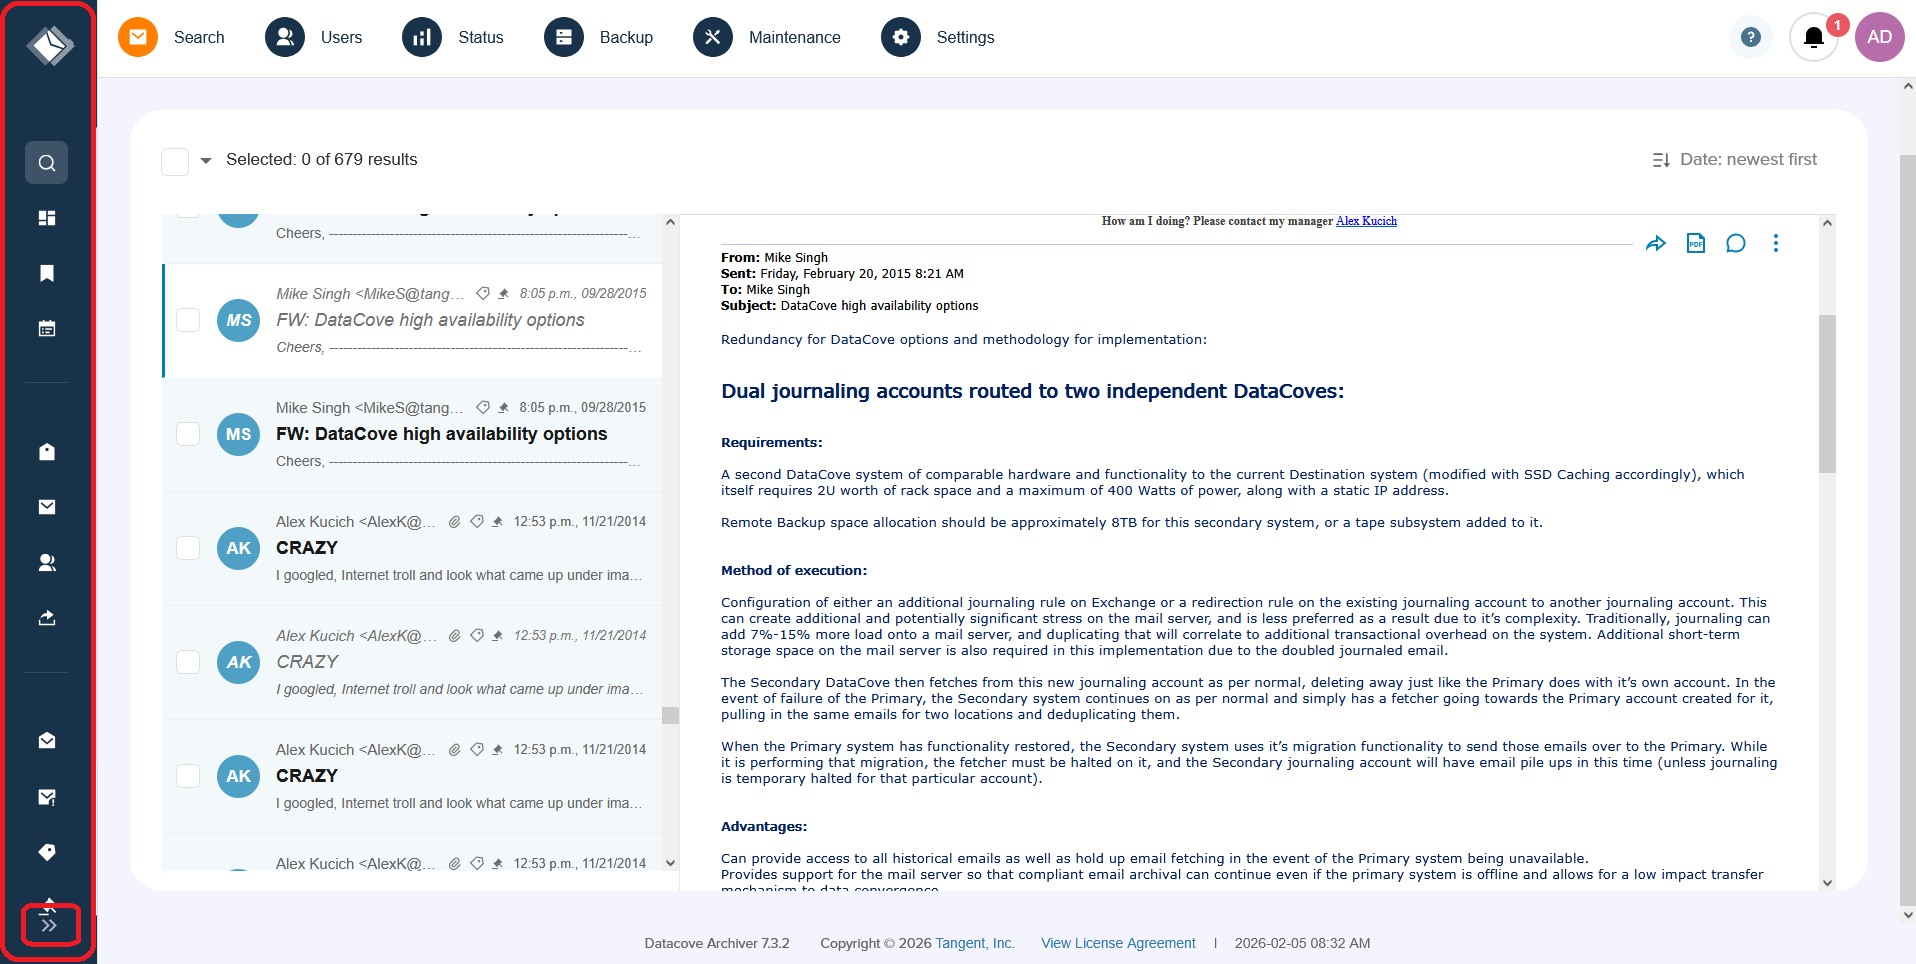Click the AK avatar on italic CRAZY email
The height and width of the screenshot is (964, 1916).
(238, 662)
